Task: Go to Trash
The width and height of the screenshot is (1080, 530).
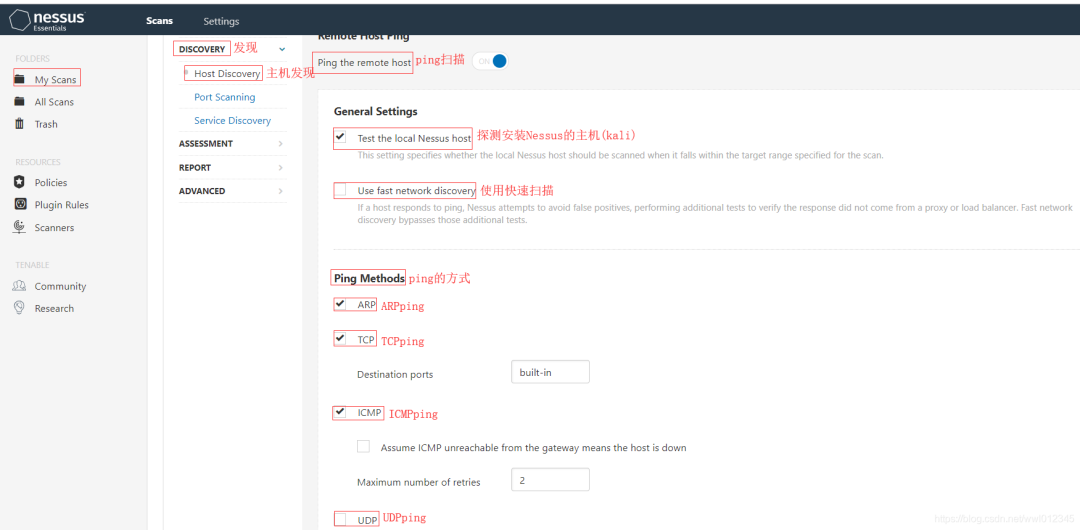Action: [x=46, y=124]
